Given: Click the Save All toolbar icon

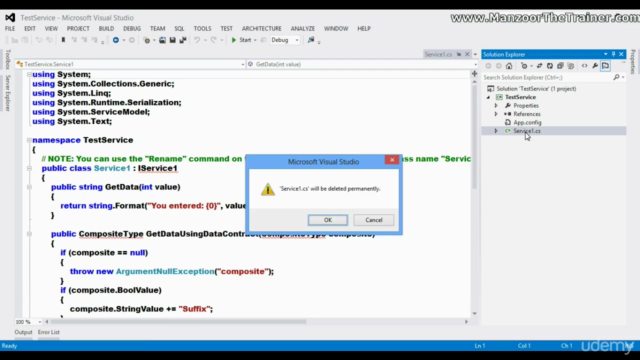Looking at the screenshot, I should coord(183,40).
